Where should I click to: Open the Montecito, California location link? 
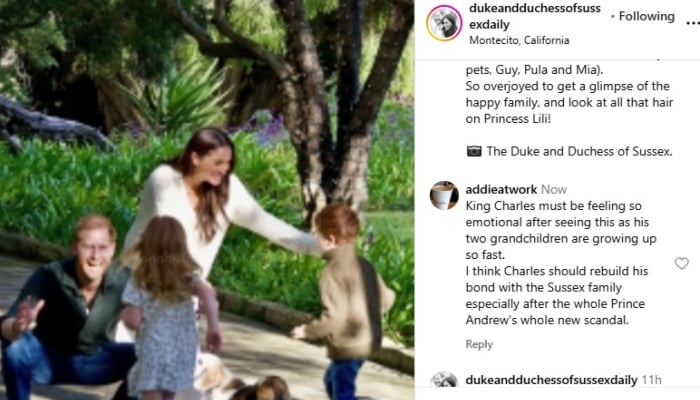coord(519,40)
